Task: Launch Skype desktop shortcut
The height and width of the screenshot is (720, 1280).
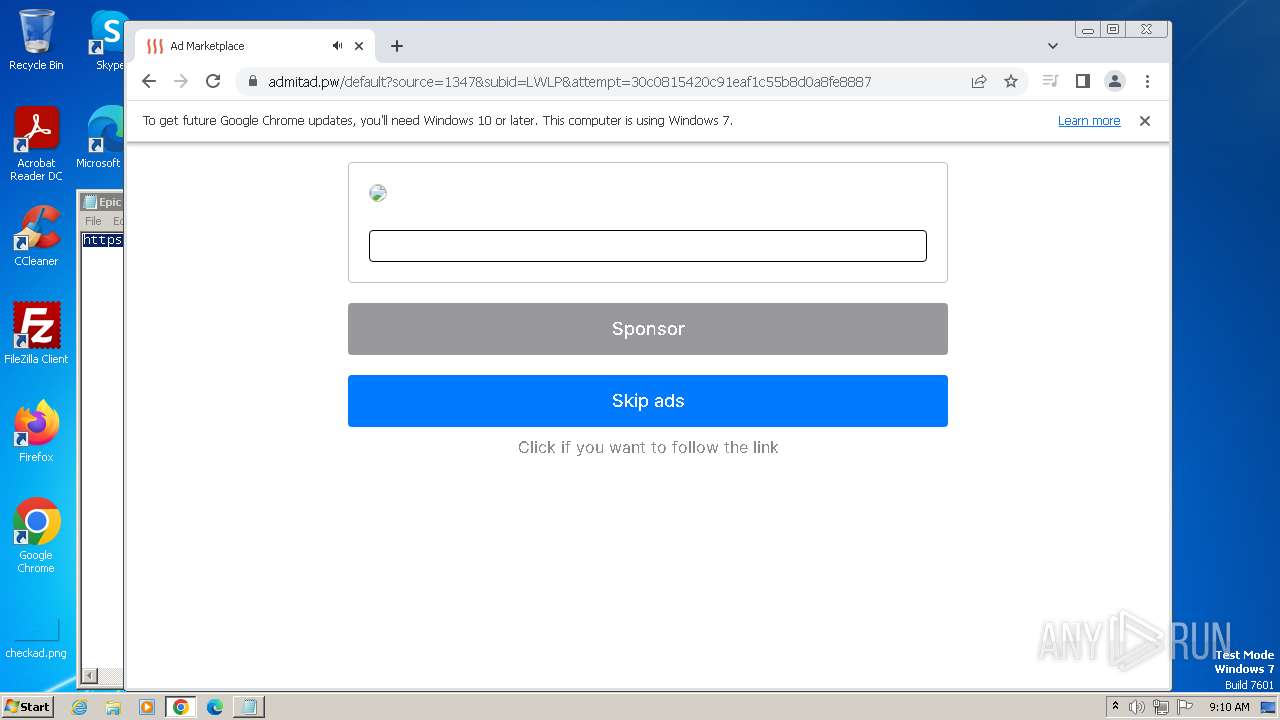Action: [x=108, y=40]
